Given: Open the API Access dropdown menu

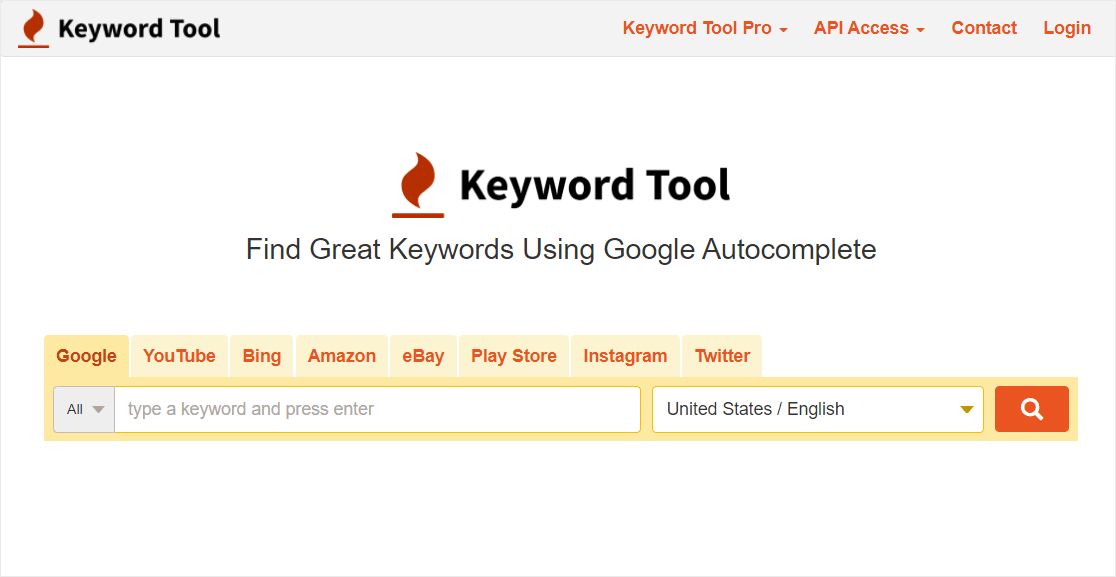Looking at the screenshot, I should pyautogui.click(x=869, y=28).
